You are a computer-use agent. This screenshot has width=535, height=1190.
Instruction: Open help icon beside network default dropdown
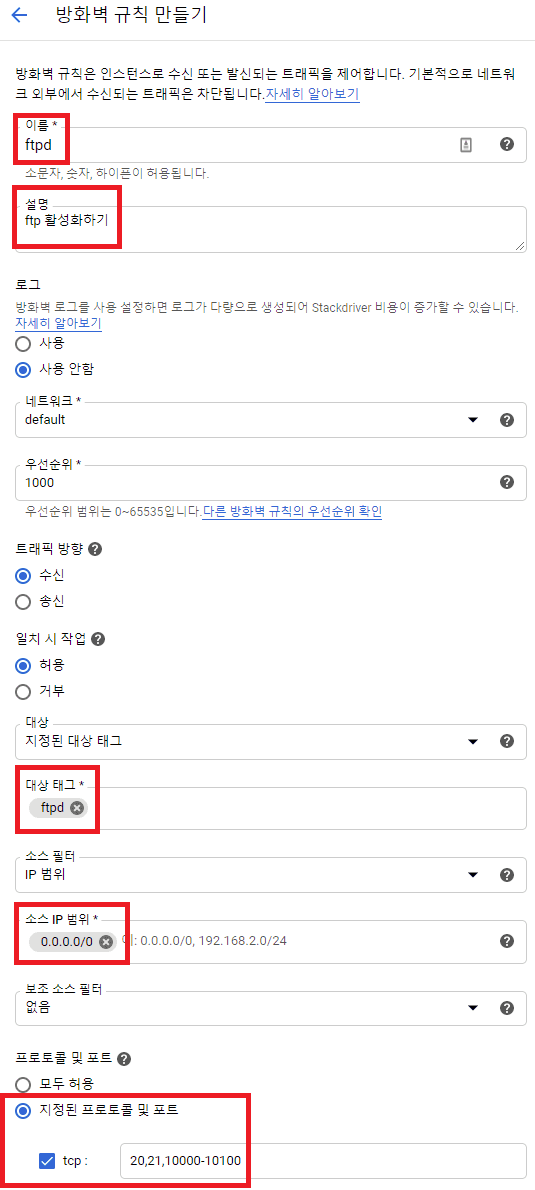[508, 420]
